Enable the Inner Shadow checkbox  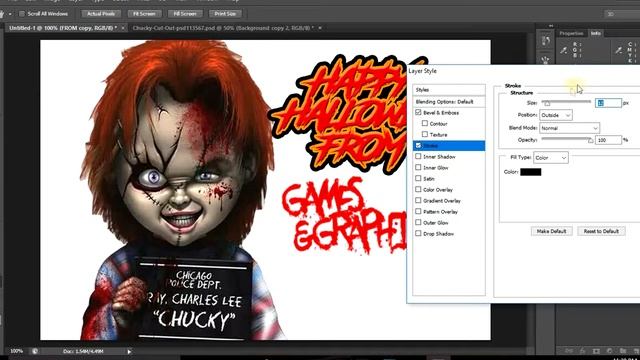[418, 156]
